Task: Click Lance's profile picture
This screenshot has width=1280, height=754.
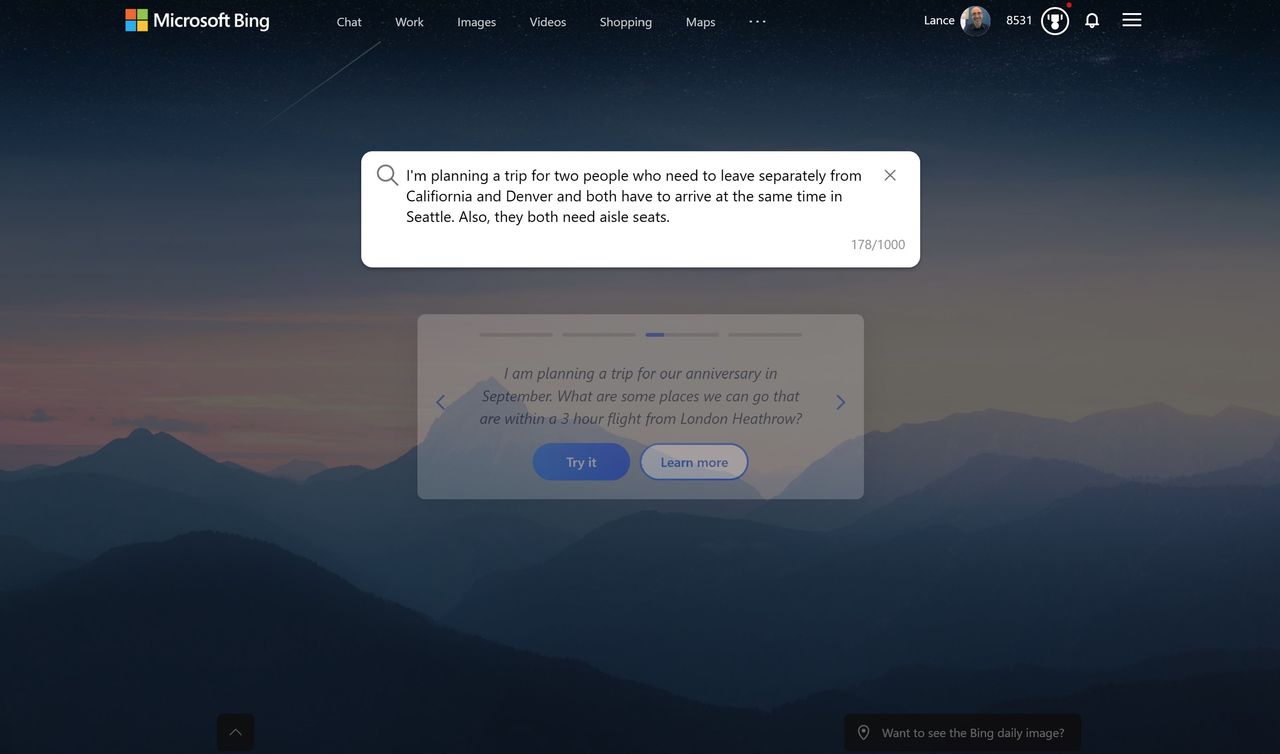Action: coord(975,20)
